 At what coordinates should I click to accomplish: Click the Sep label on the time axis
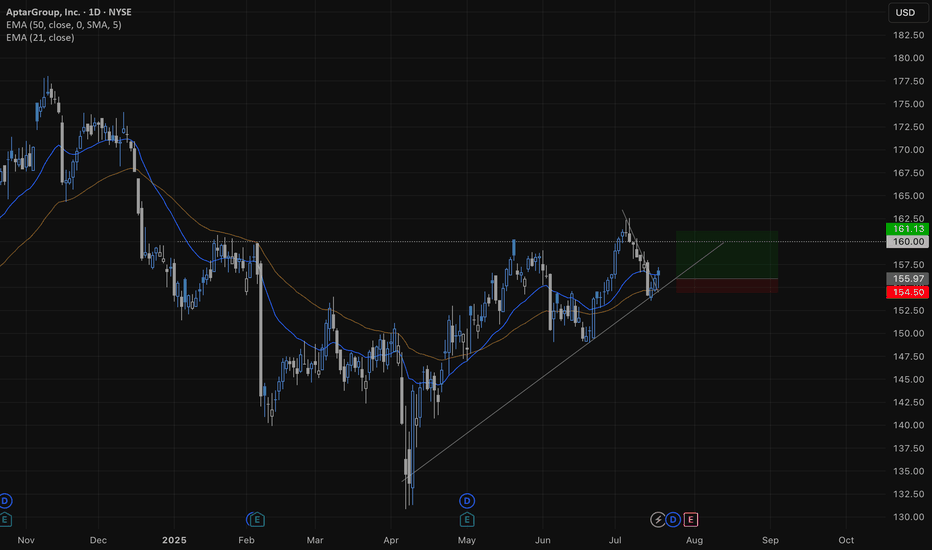[770, 540]
